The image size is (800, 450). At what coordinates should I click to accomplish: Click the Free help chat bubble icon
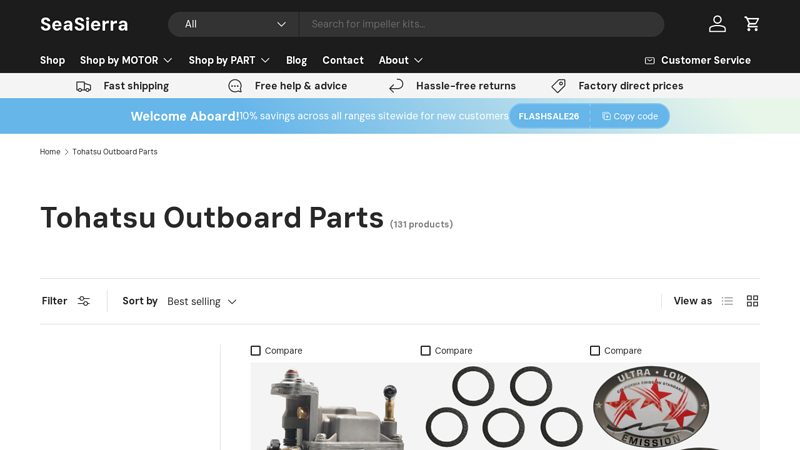click(x=235, y=86)
